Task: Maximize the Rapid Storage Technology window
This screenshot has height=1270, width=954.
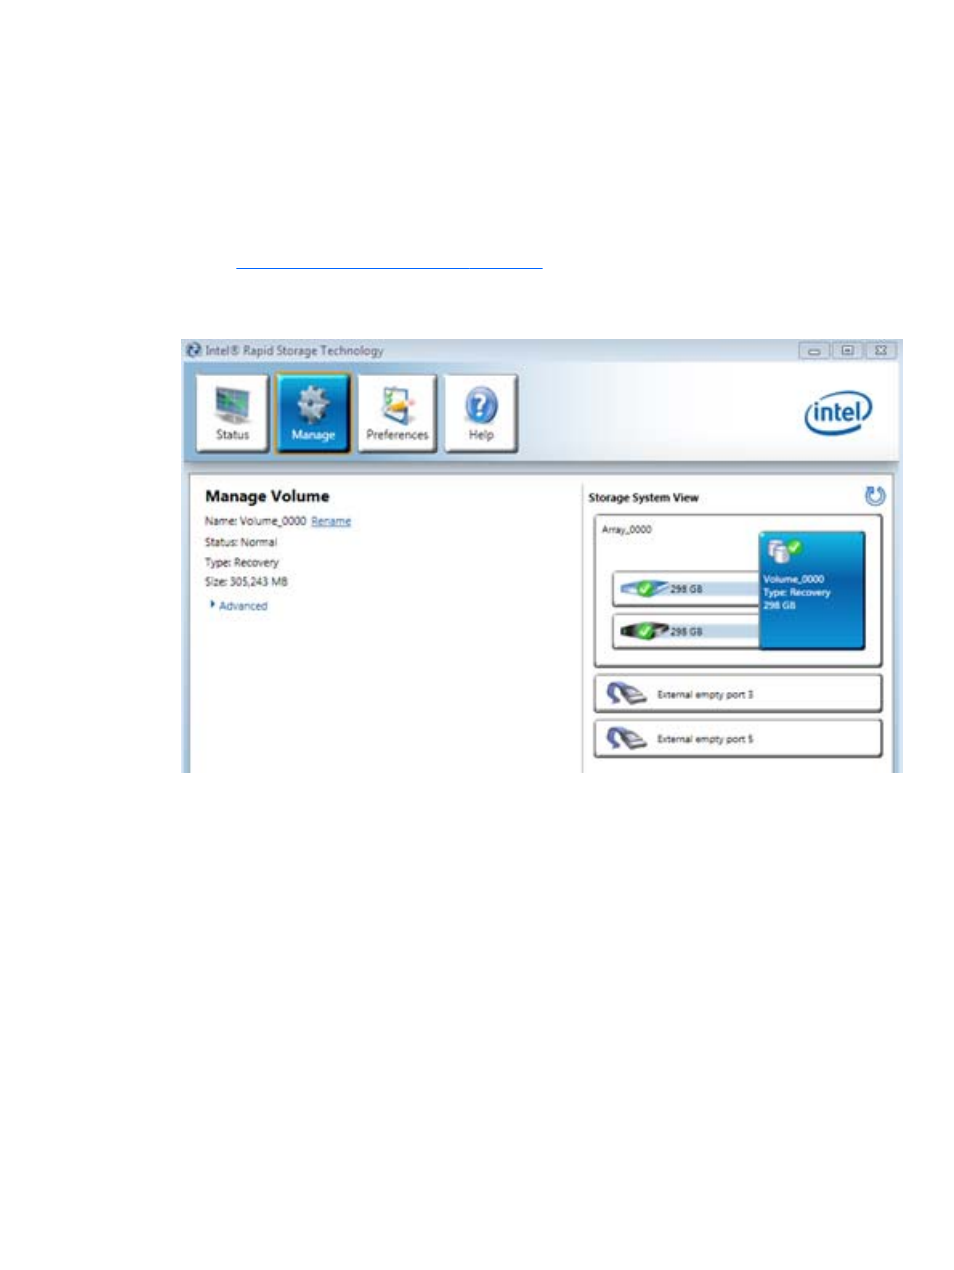Action: point(847,351)
